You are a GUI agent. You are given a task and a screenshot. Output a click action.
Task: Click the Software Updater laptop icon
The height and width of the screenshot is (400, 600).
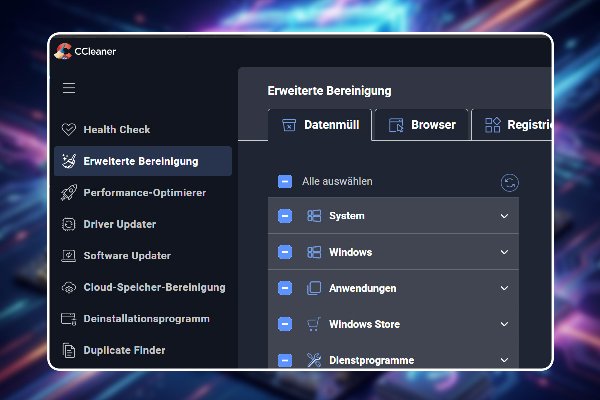coord(69,255)
